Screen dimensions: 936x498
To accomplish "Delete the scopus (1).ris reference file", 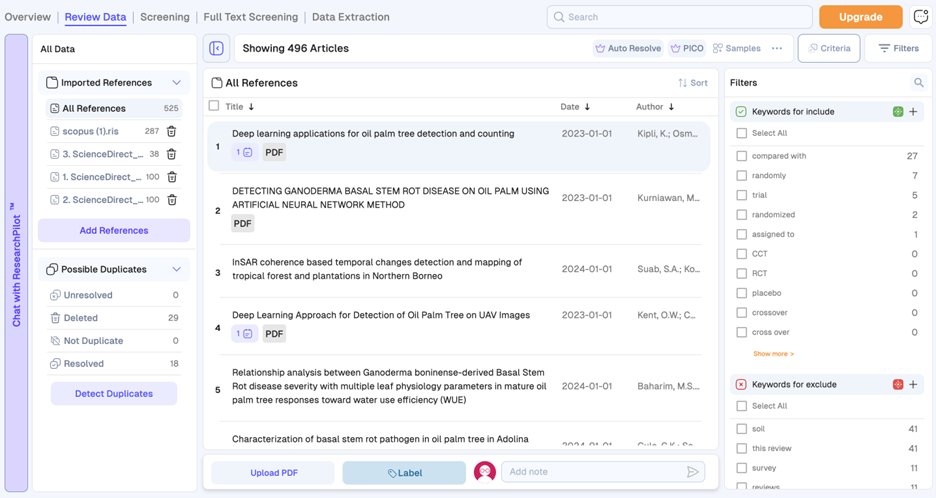I will tap(171, 131).
